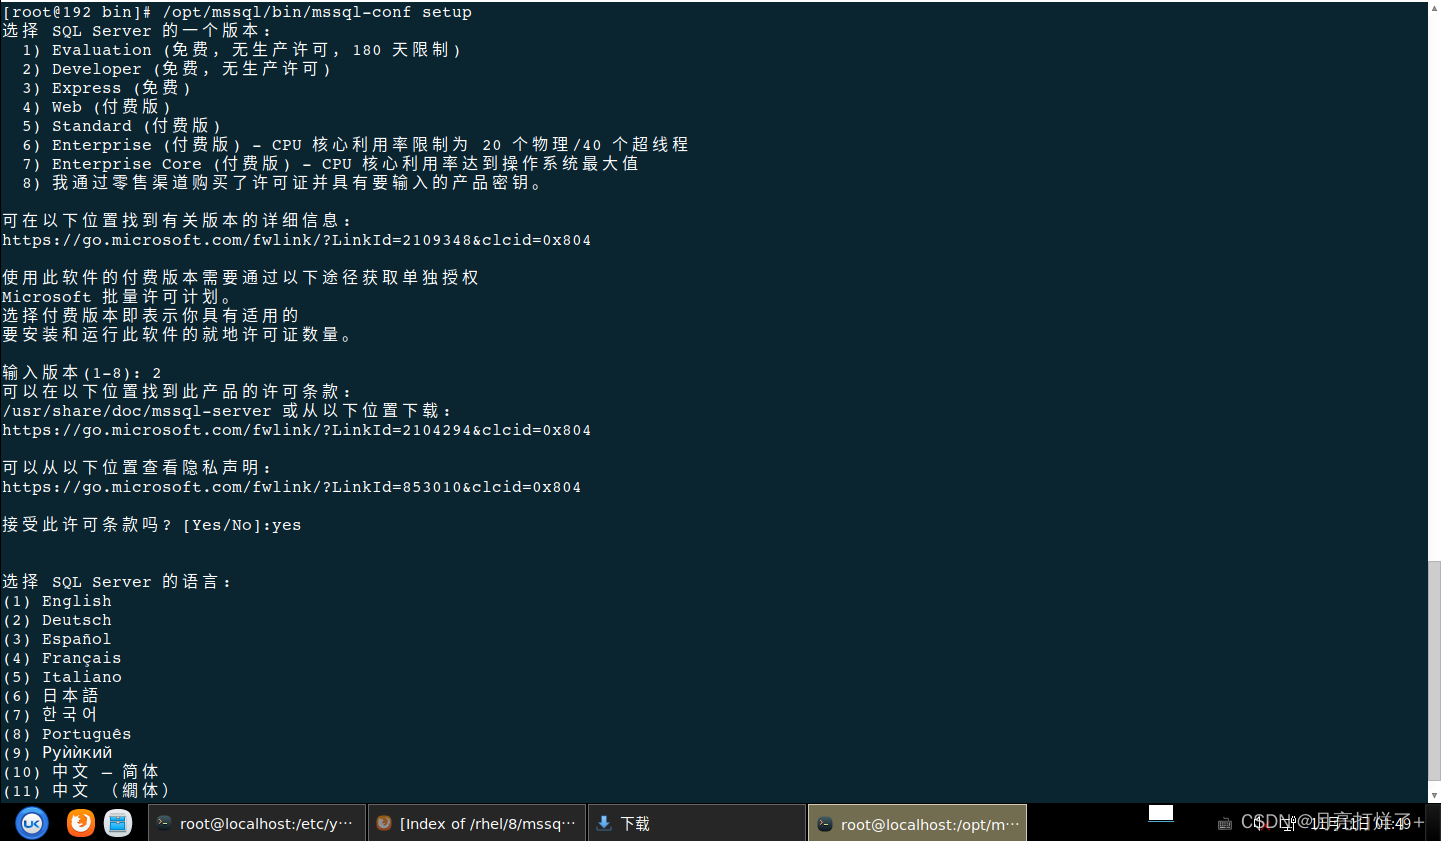Viewport: 1441px width, 841px height.
Task: Click the scrollbar down arrow
Action: point(1434,795)
